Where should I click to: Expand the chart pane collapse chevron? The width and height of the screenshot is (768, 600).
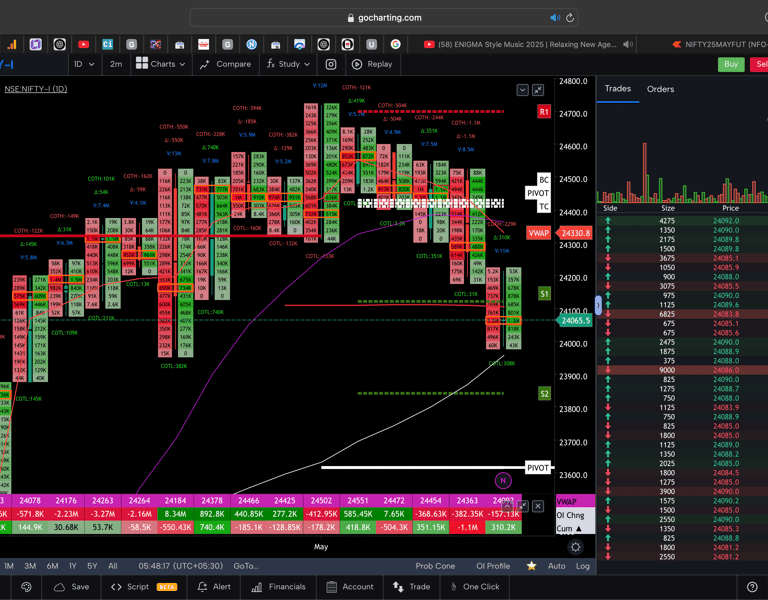tap(523, 90)
